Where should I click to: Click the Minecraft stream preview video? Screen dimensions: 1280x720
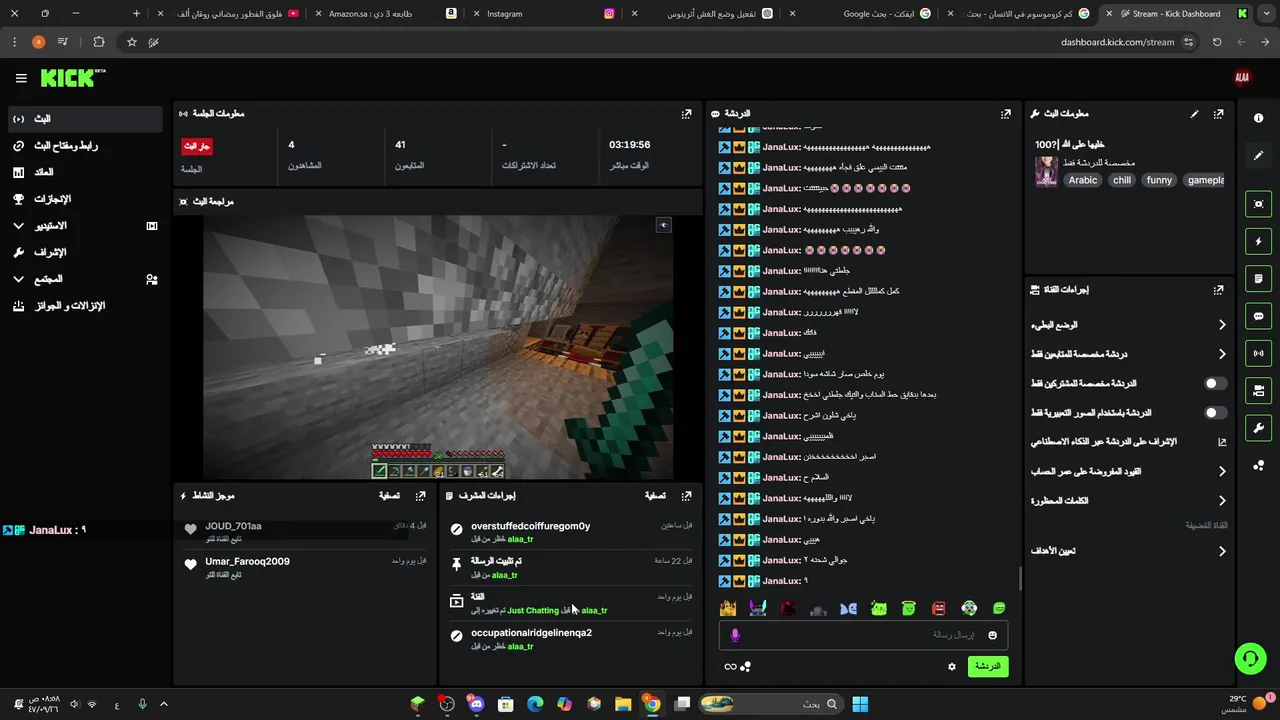[438, 347]
